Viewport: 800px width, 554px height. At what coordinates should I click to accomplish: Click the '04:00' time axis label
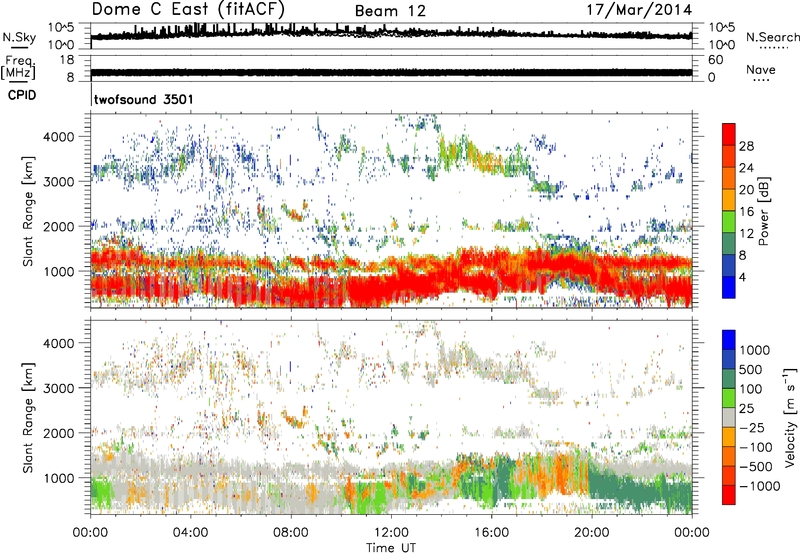coord(190,533)
